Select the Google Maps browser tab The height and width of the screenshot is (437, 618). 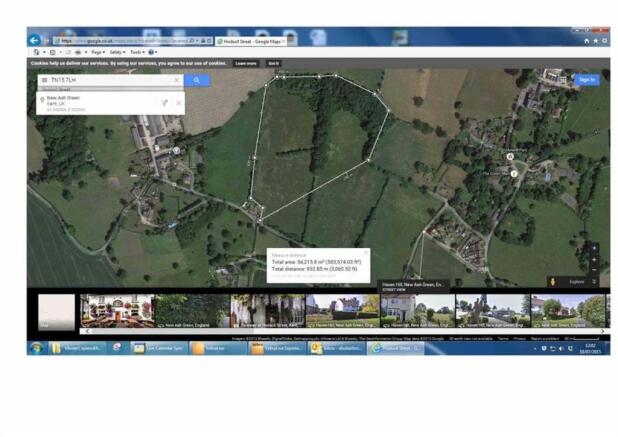pos(251,41)
